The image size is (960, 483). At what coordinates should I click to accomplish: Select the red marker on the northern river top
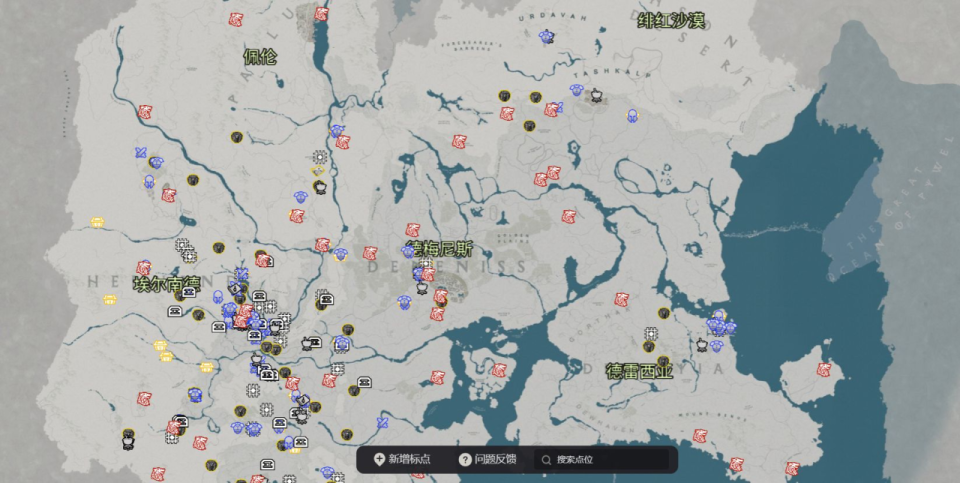[321, 13]
